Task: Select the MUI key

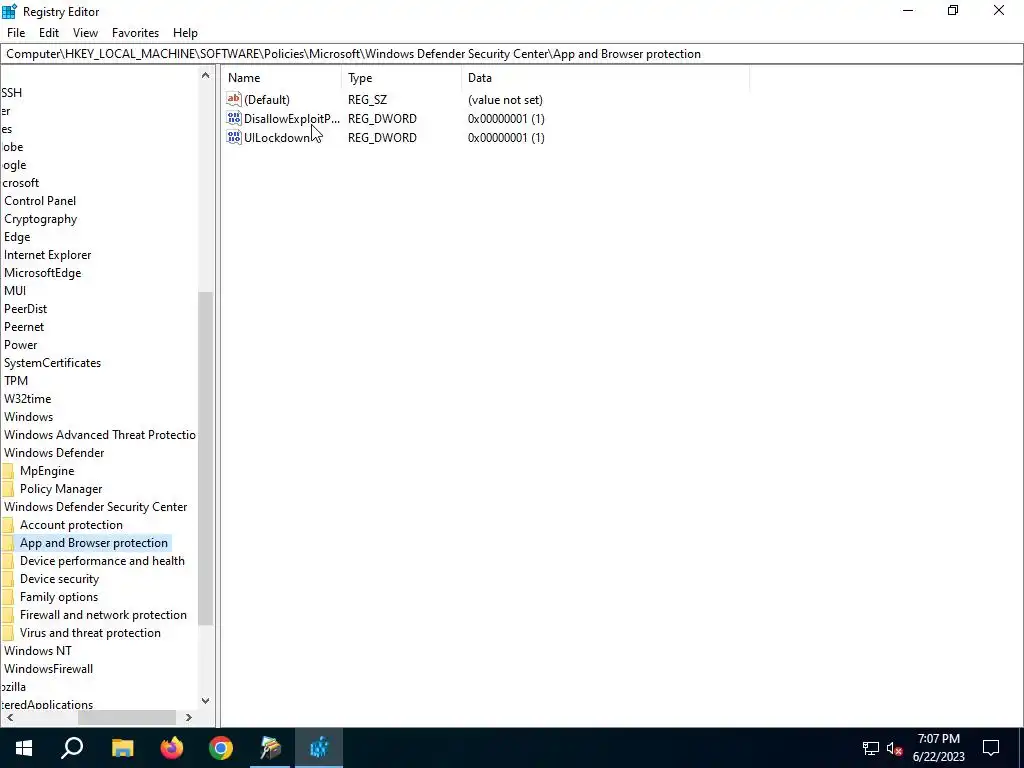Action: point(15,291)
